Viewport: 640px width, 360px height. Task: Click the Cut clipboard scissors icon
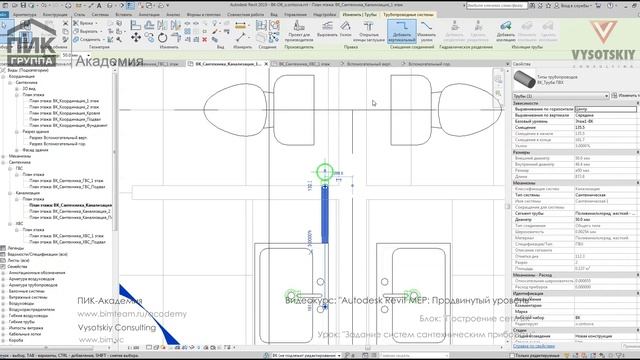point(65,23)
